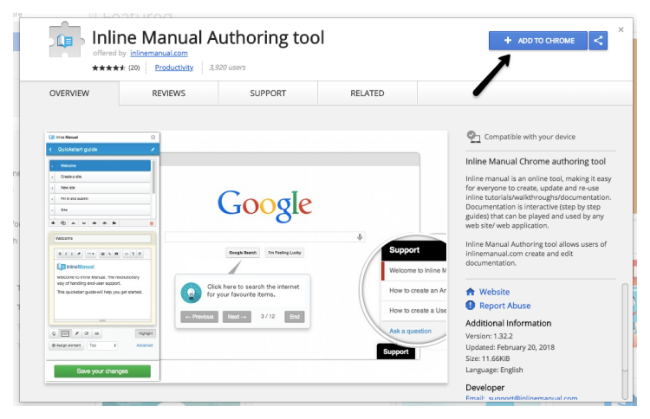Click the Language: English text
Screen dimensions: 650x419
[x=494, y=370]
